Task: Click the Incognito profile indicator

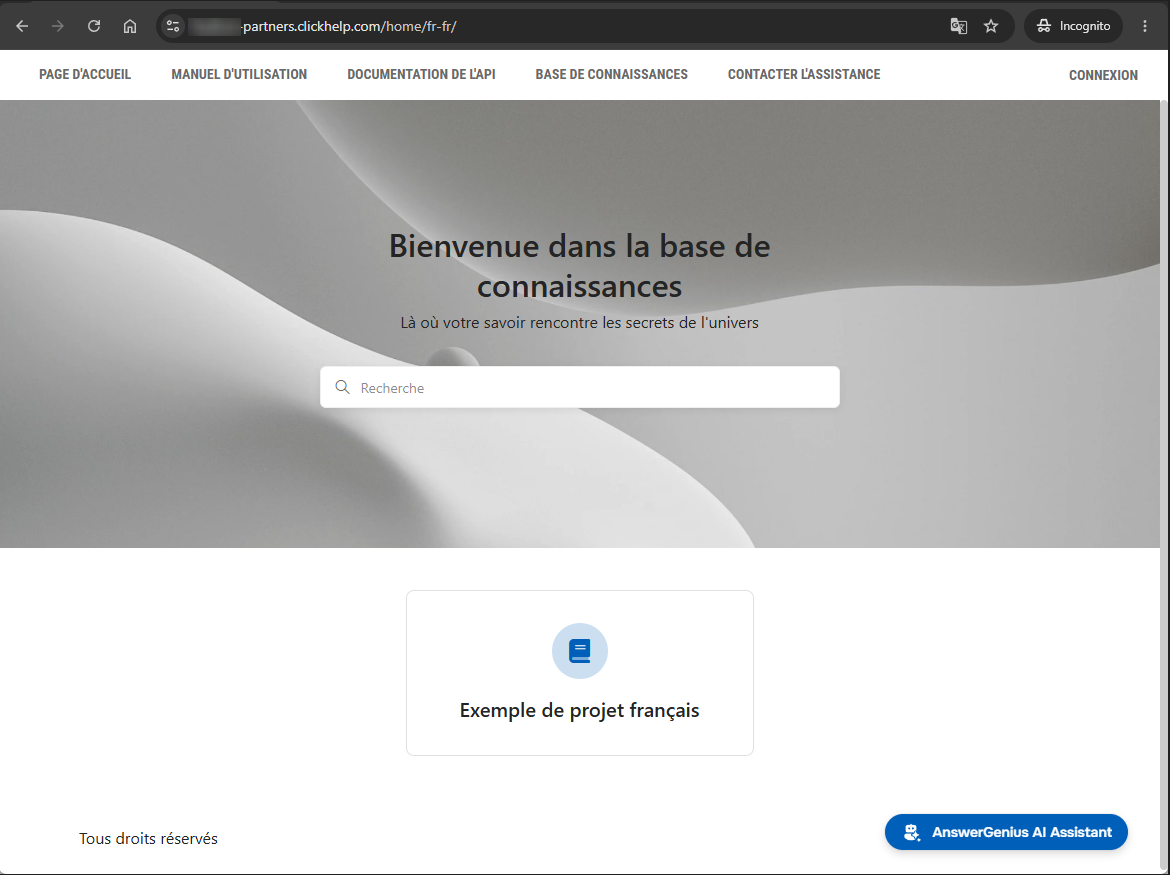Action: (1074, 26)
